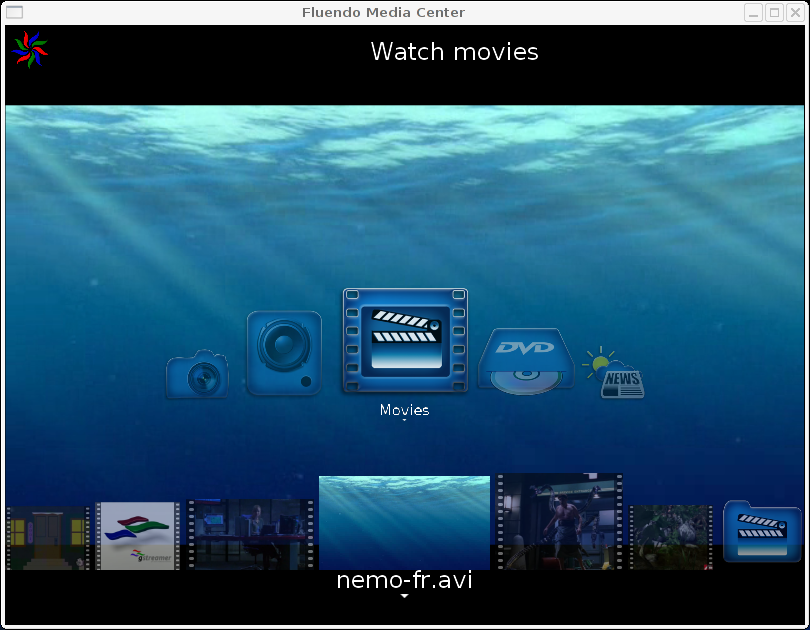The height and width of the screenshot is (630, 810).
Task: Click the Watch movies heading
Action: point(455,52)
